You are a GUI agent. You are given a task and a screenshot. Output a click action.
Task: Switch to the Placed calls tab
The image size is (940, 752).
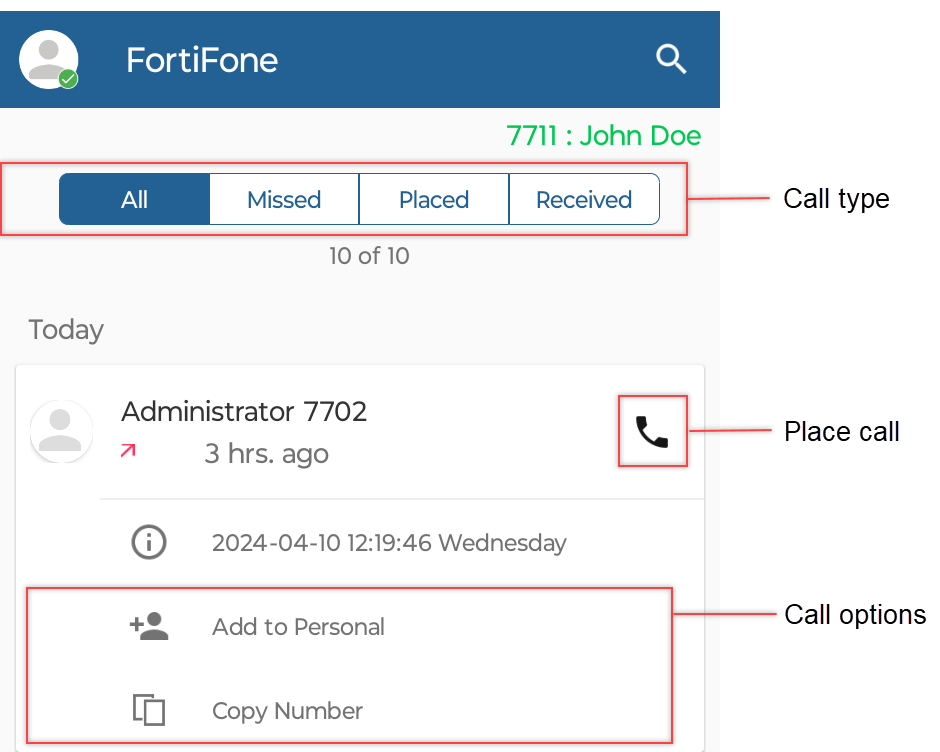433,199
